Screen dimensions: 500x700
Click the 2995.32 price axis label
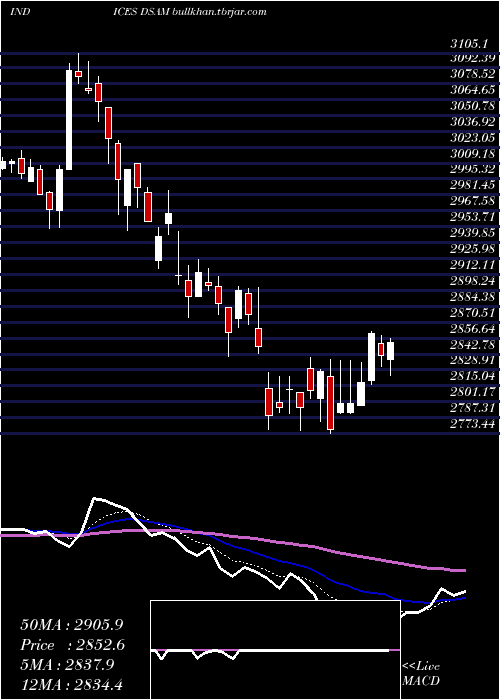(x=473, y=170)
